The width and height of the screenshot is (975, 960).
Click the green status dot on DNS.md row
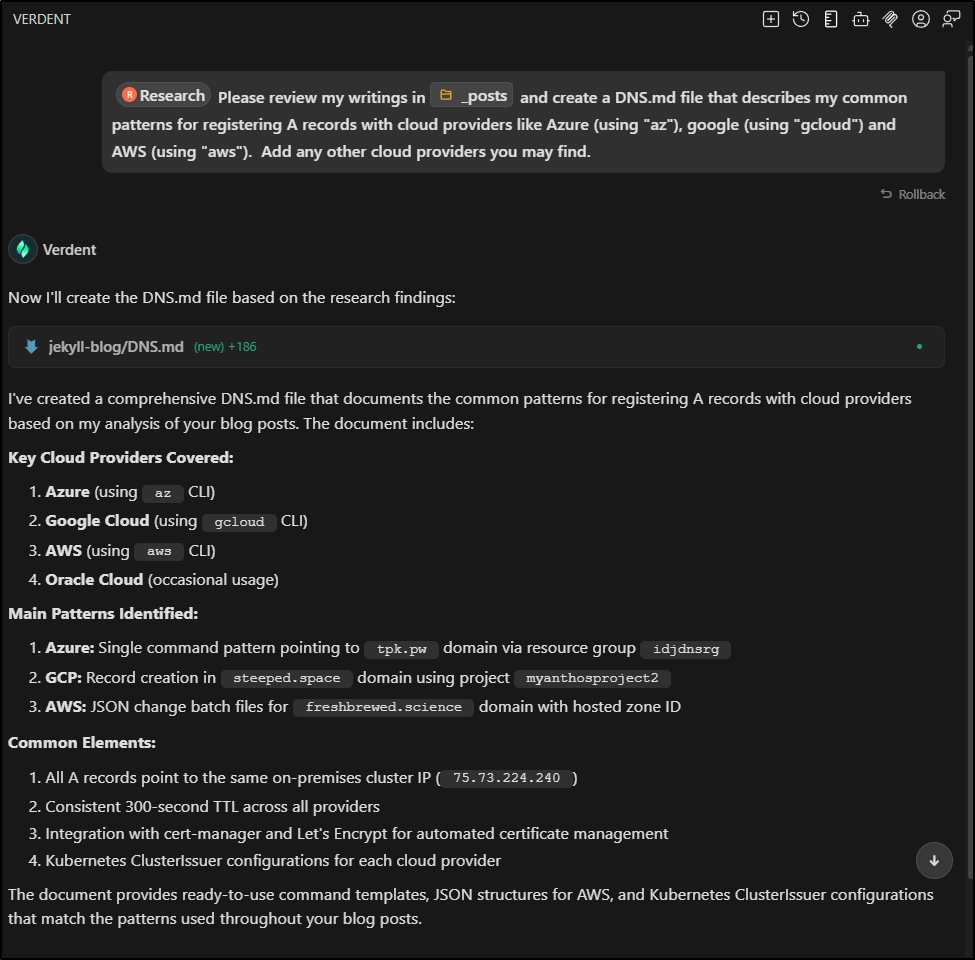tap(918, 347)
